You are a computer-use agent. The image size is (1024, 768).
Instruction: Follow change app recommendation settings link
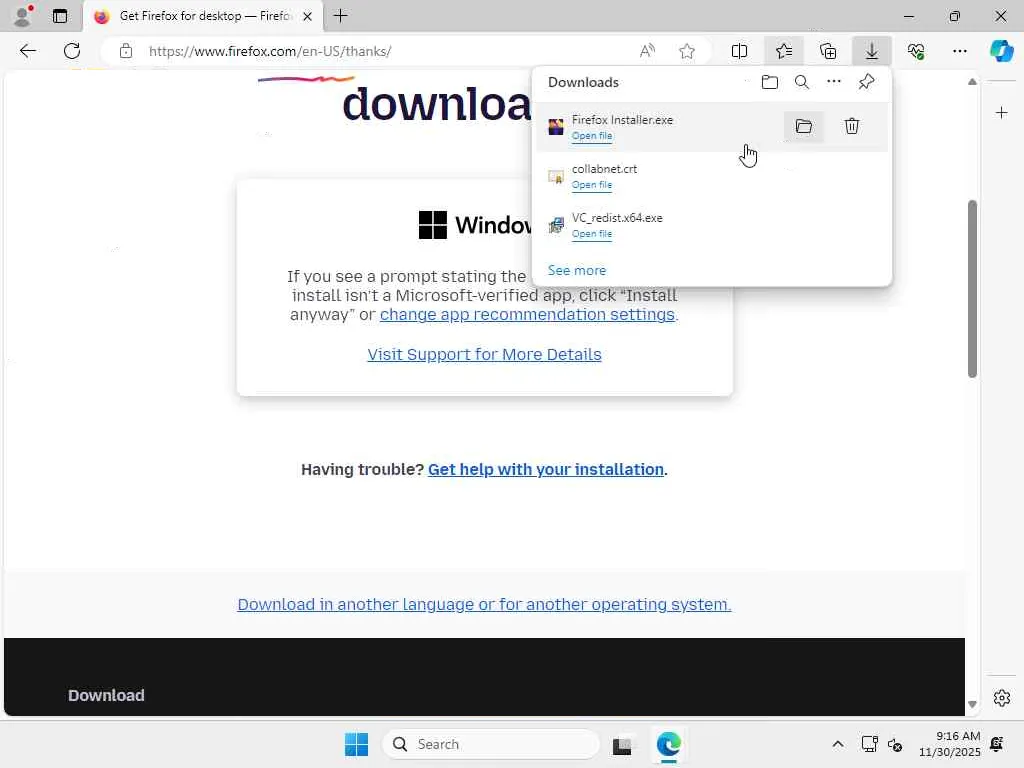coord(529,314)
